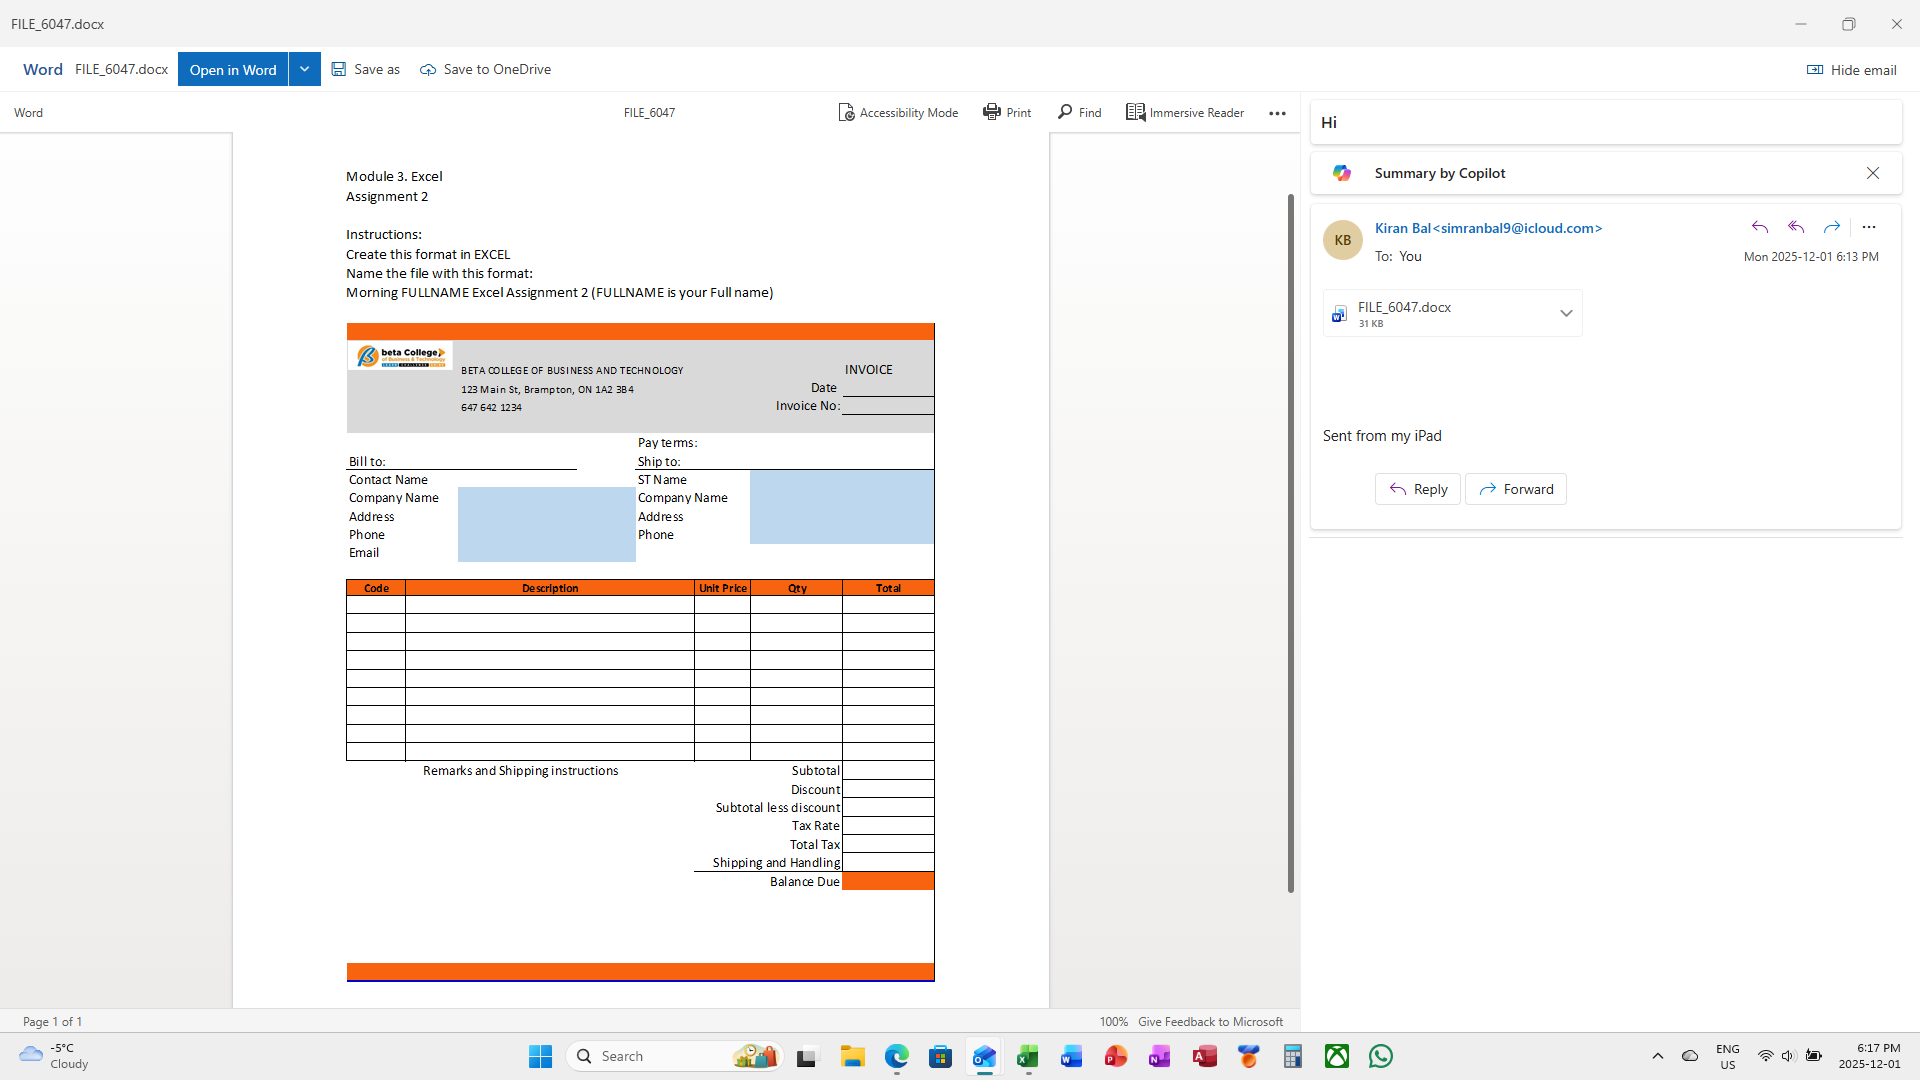Click the FILE_6047.docx attachment file icon
Image resolution: width=1920 pixels, height=1080 pixels.
tap(1340, 313)
